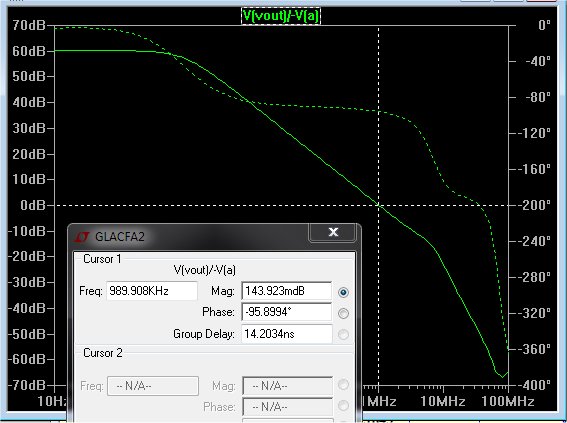Click the Group Delay value field
The image size is (567, 423).
286,334
